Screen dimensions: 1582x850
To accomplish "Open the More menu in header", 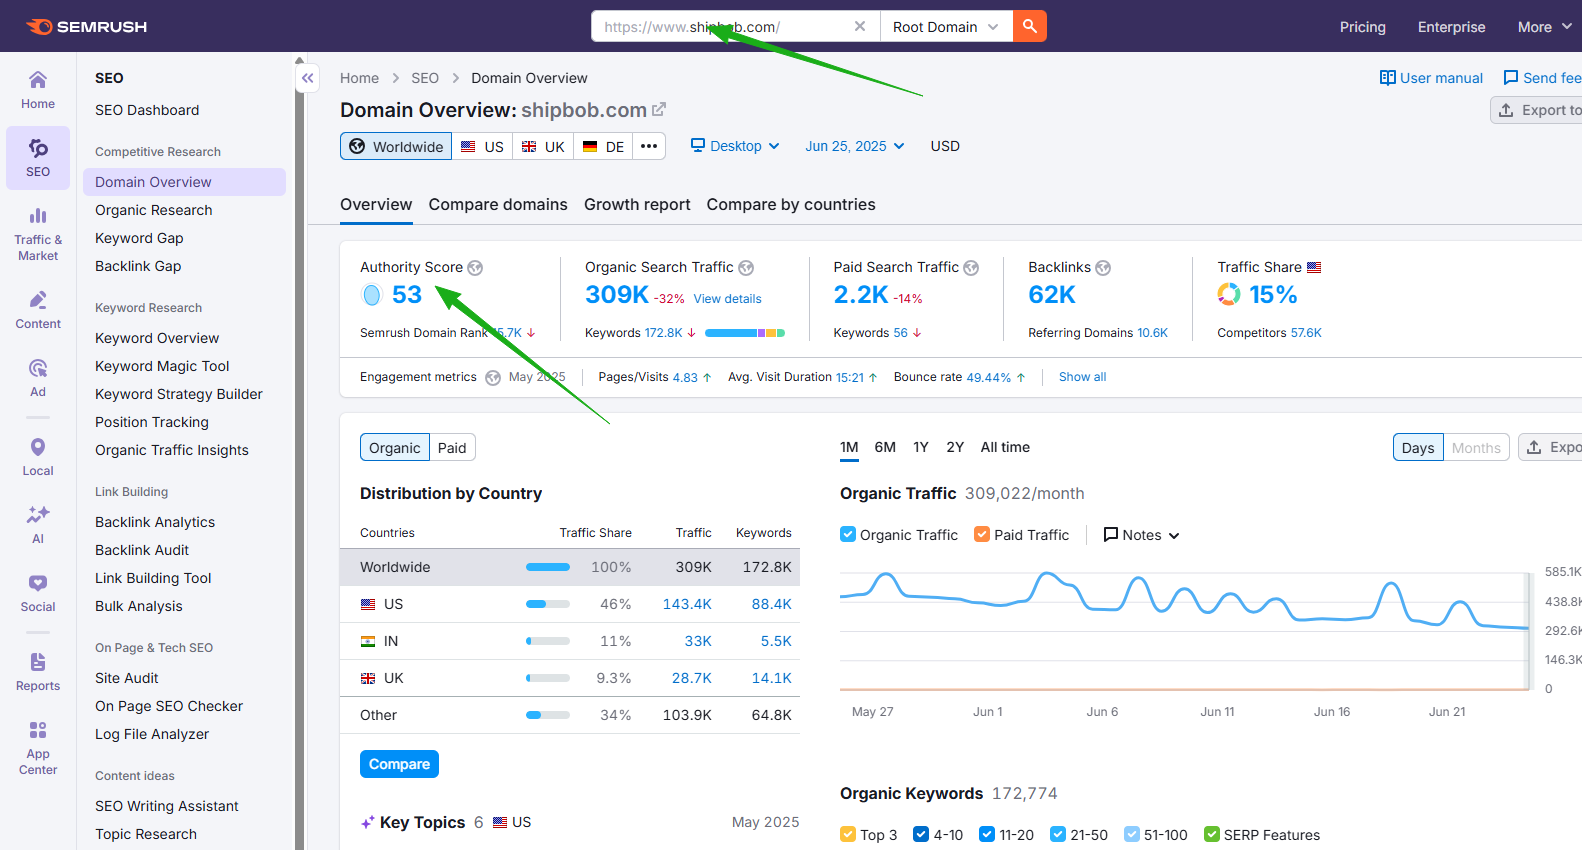I will pos(1544,27).
